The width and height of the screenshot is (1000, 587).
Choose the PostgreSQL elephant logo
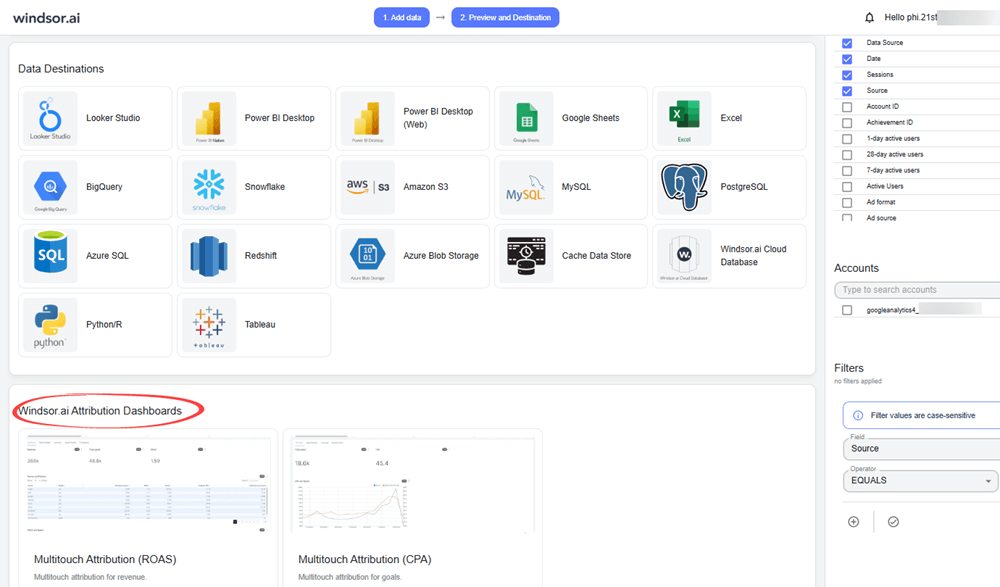(x=684, y=187)
